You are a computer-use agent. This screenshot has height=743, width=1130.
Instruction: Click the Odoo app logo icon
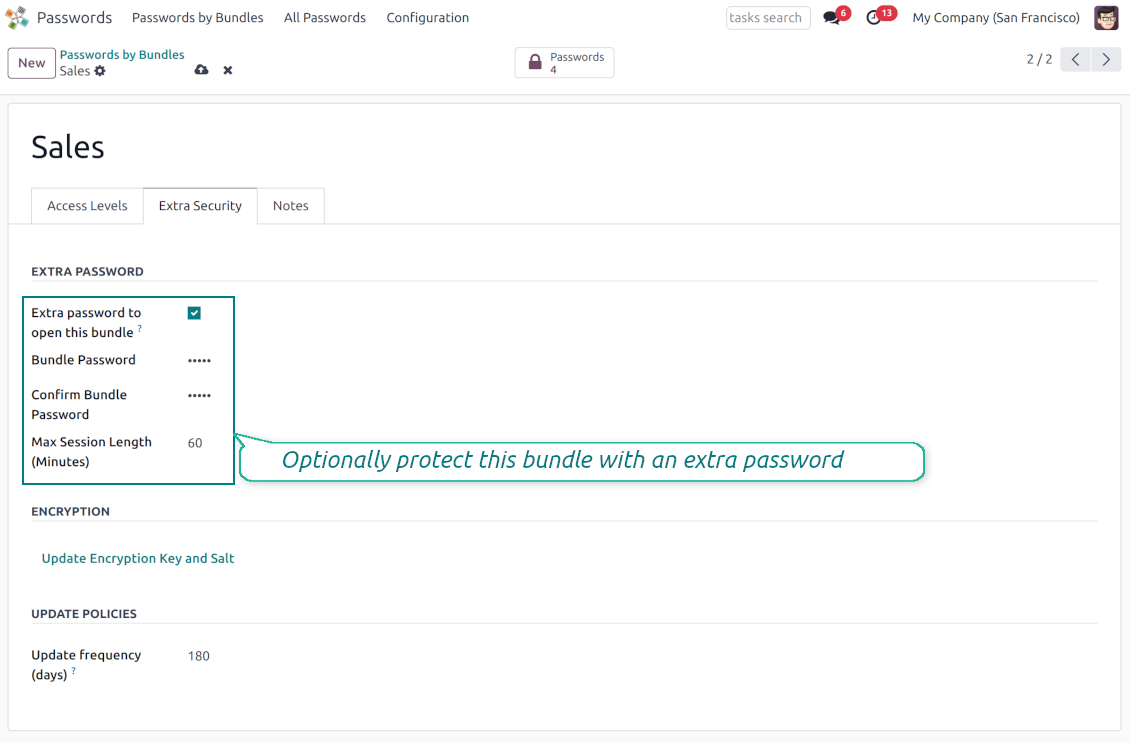point(17,18)
